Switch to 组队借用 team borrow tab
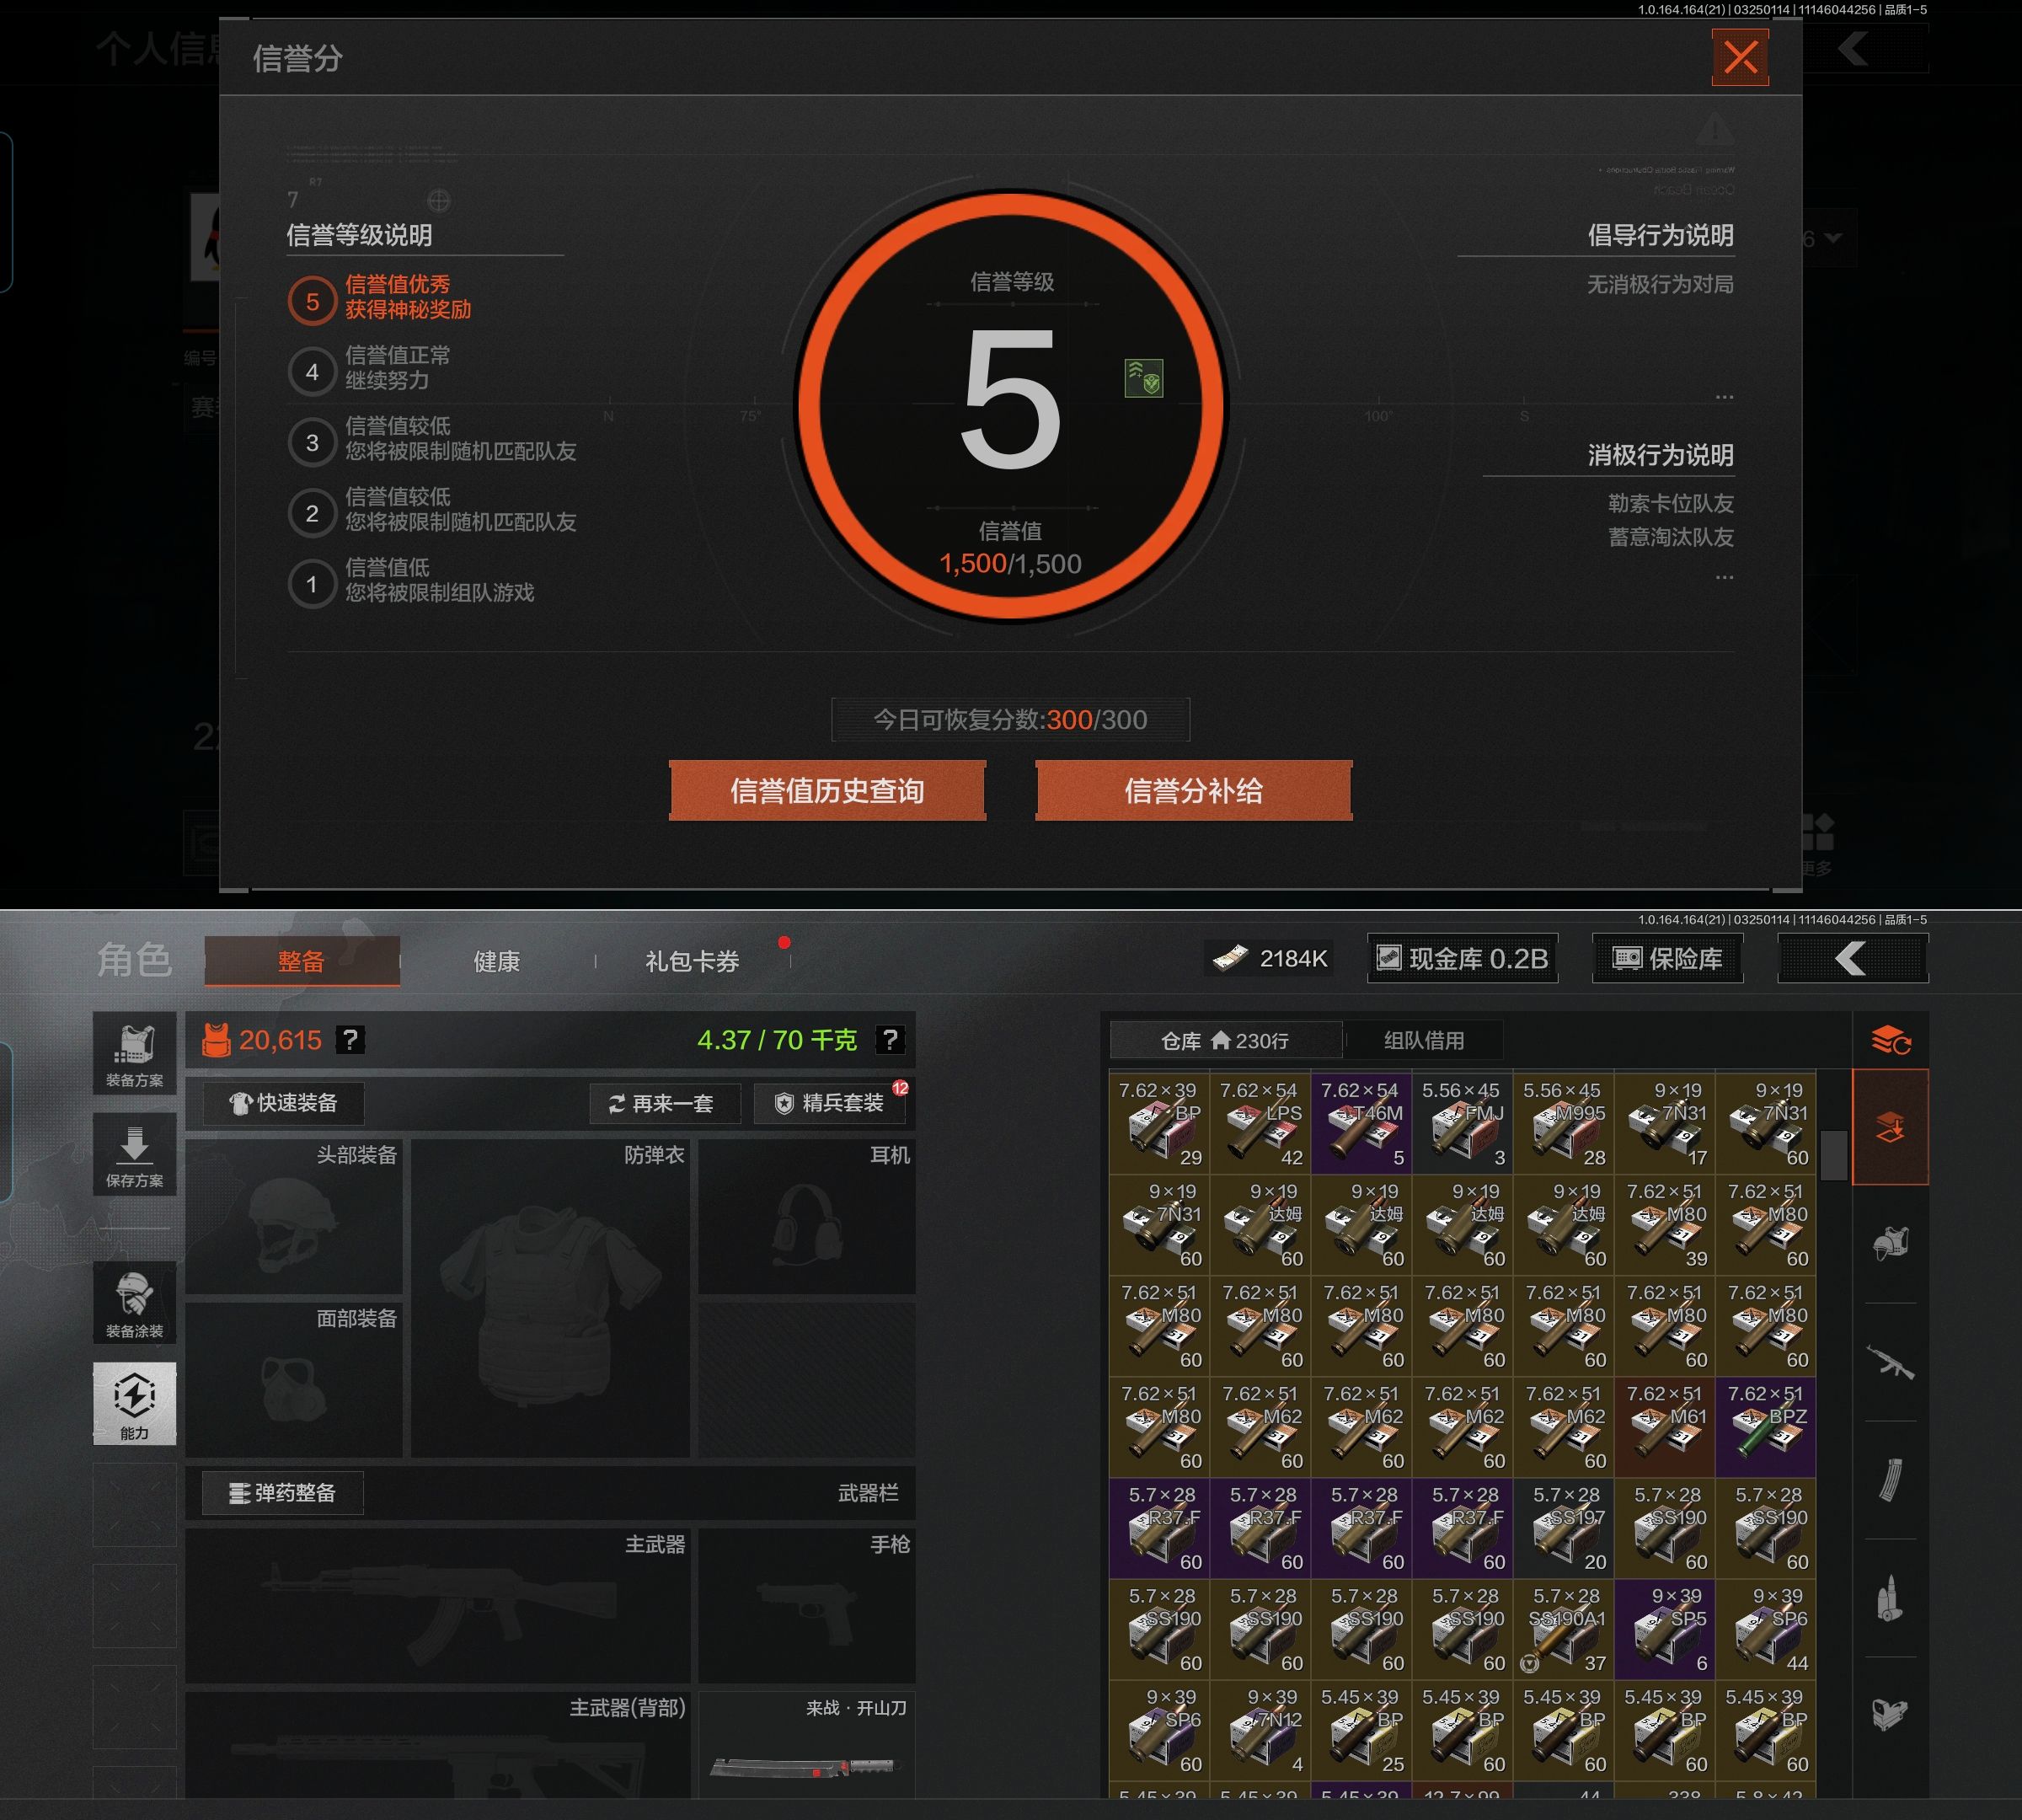2022x1820 pixels. point(1423,1040)
